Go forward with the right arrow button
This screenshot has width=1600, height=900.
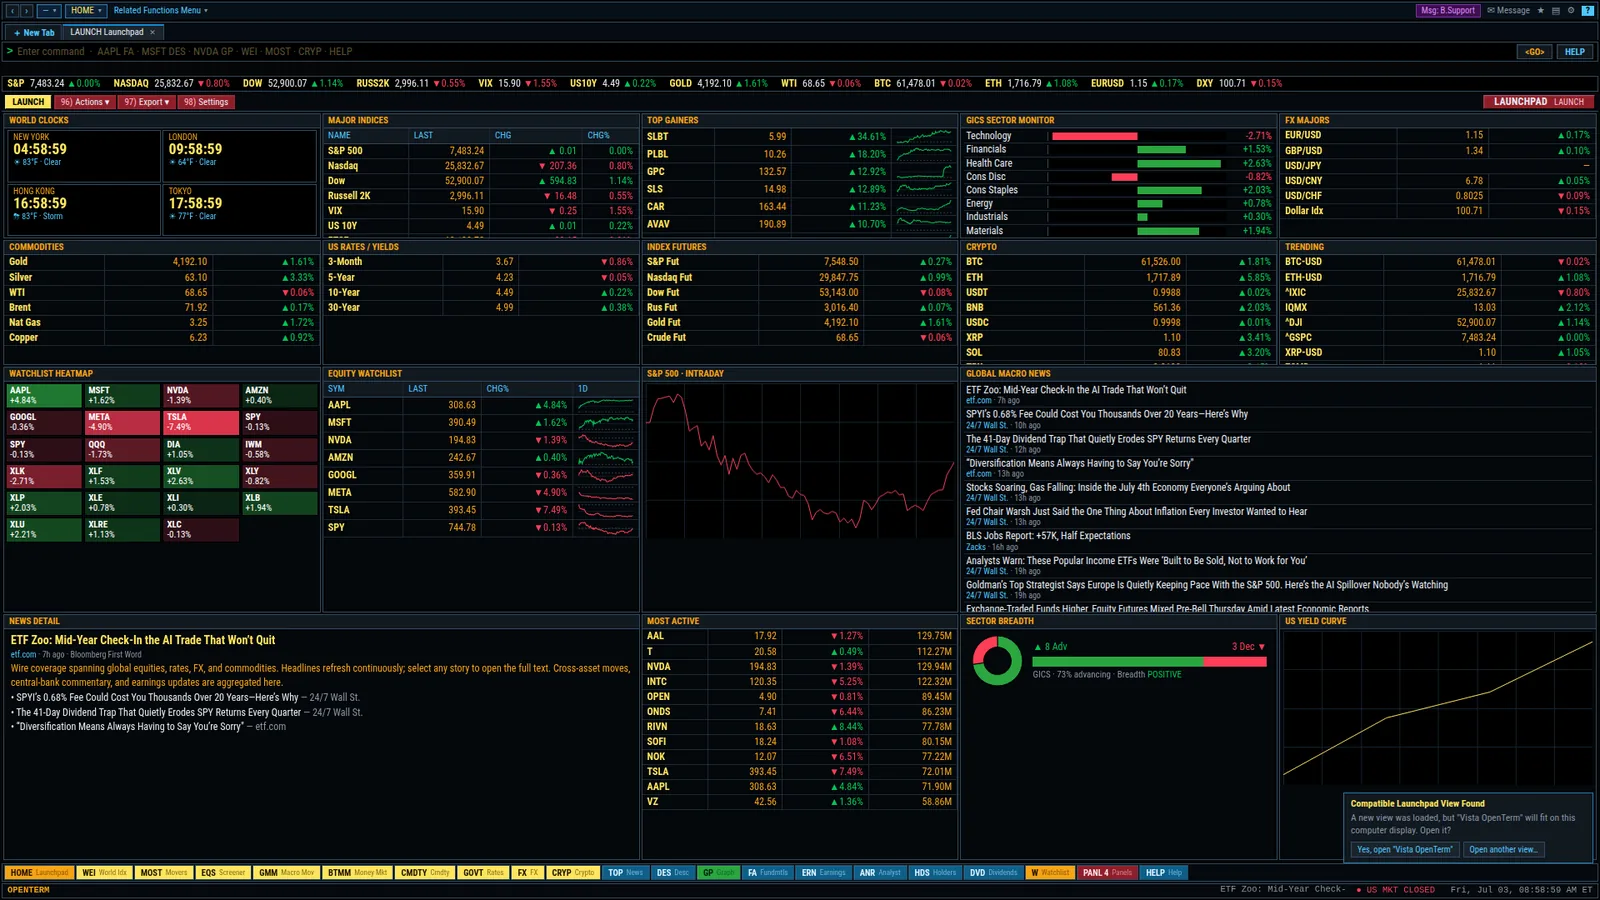pyautogui.click(x=27, y=10)
